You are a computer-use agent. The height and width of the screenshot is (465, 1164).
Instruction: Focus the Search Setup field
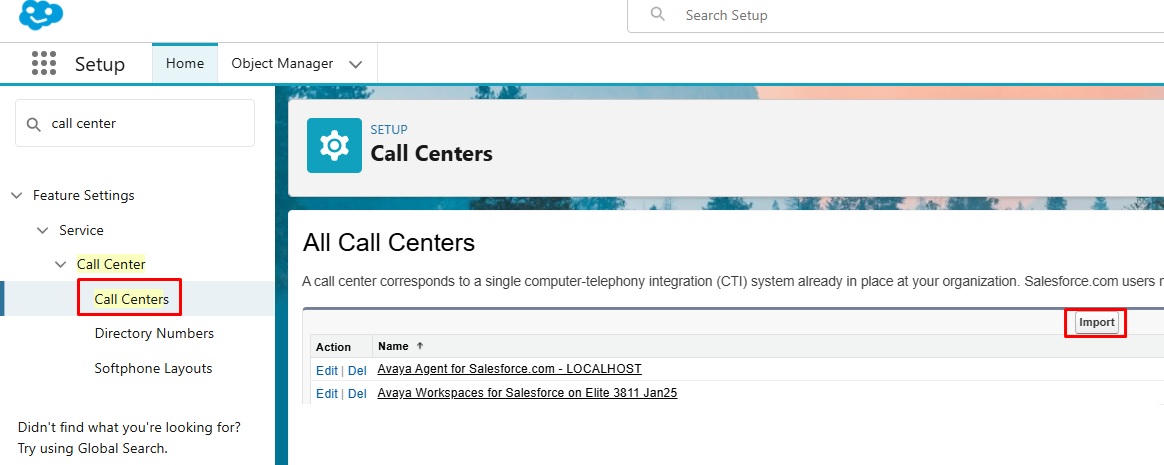895,15
